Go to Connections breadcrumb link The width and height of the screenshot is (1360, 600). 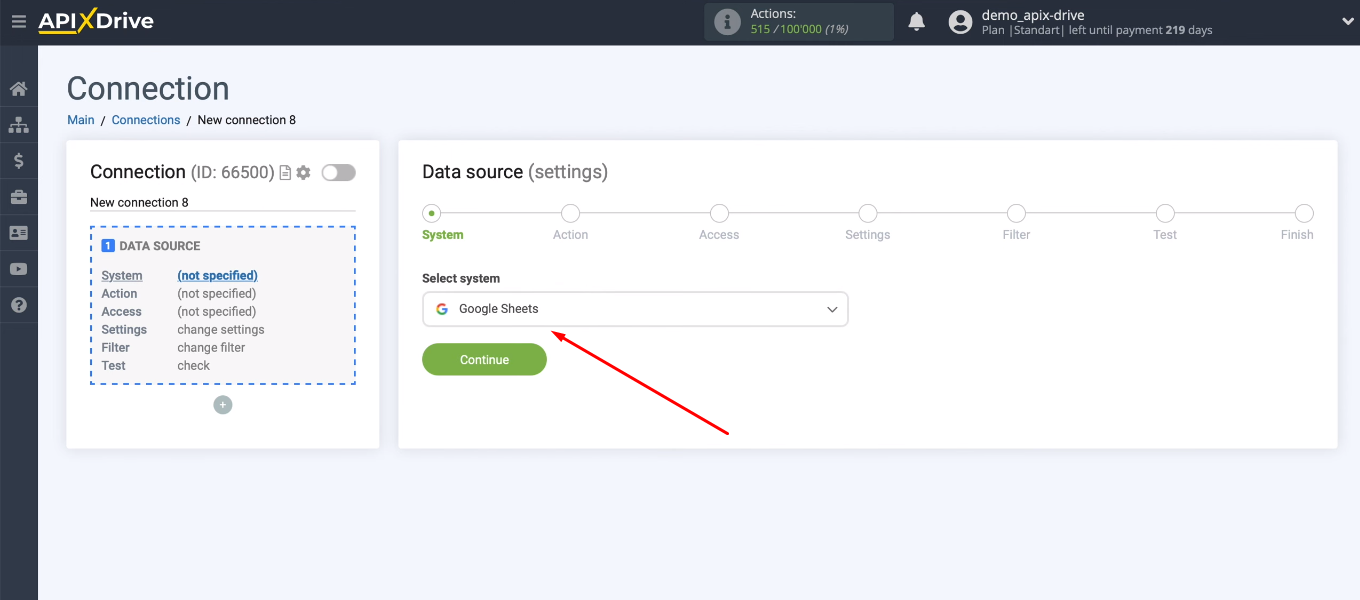tap(146, 120)
